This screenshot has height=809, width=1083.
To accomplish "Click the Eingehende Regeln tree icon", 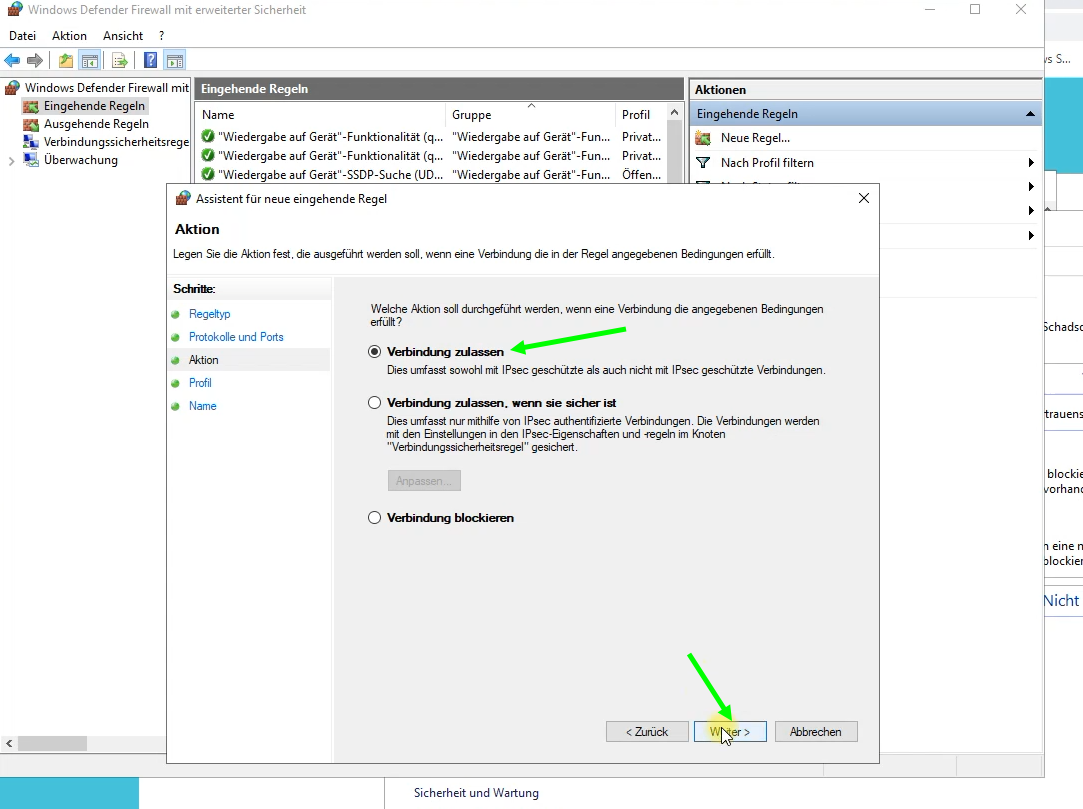I will click(30, 106).
